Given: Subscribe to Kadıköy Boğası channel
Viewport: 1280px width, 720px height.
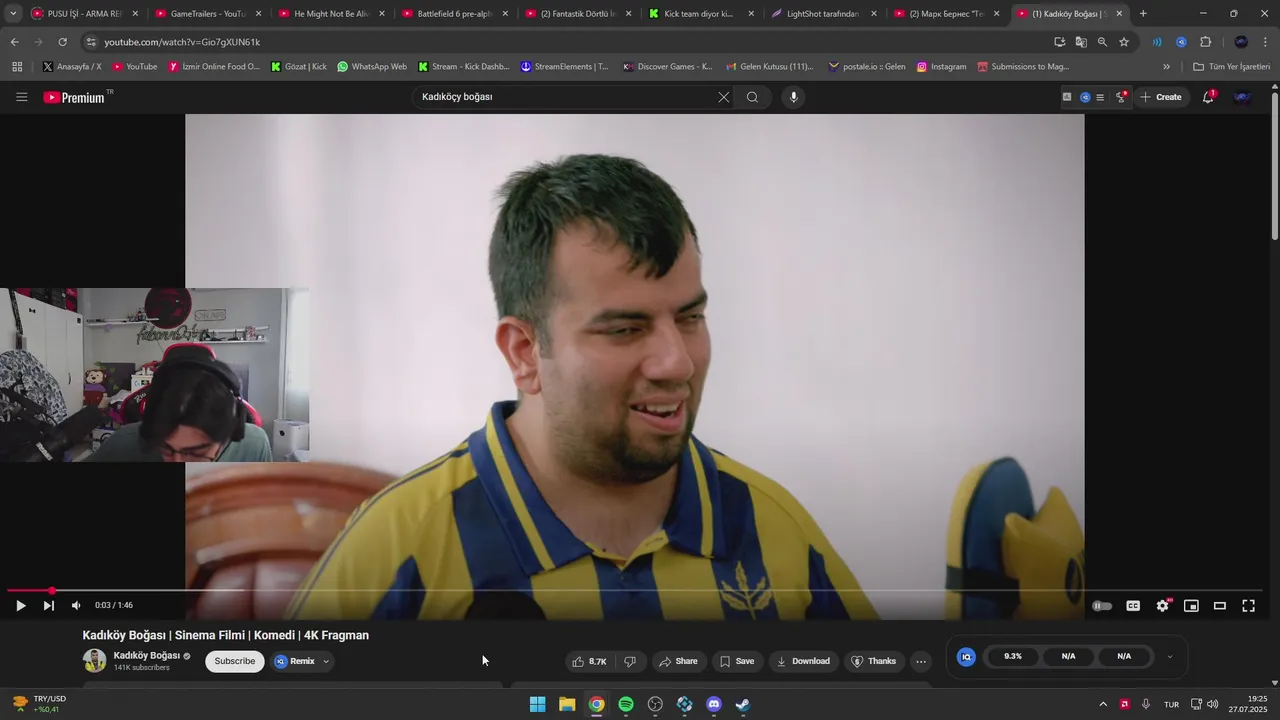Looking at the screenshot, I should click(235, 661).
